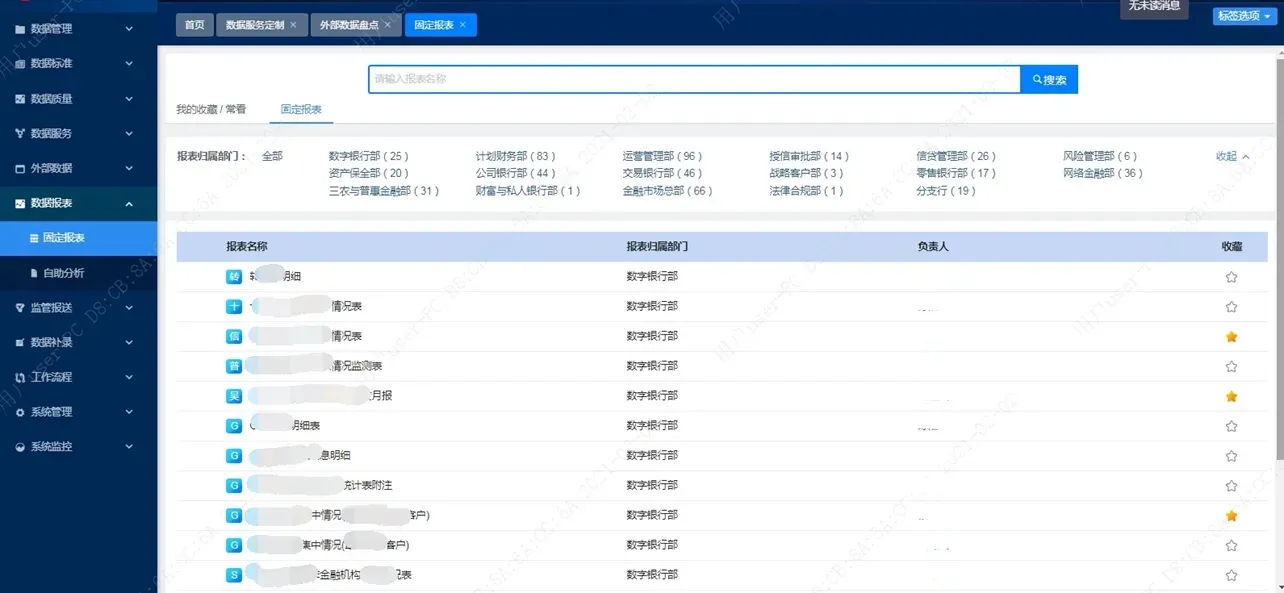Close the 外部数据盘点 tab
1284x593 pixels.
389,25
